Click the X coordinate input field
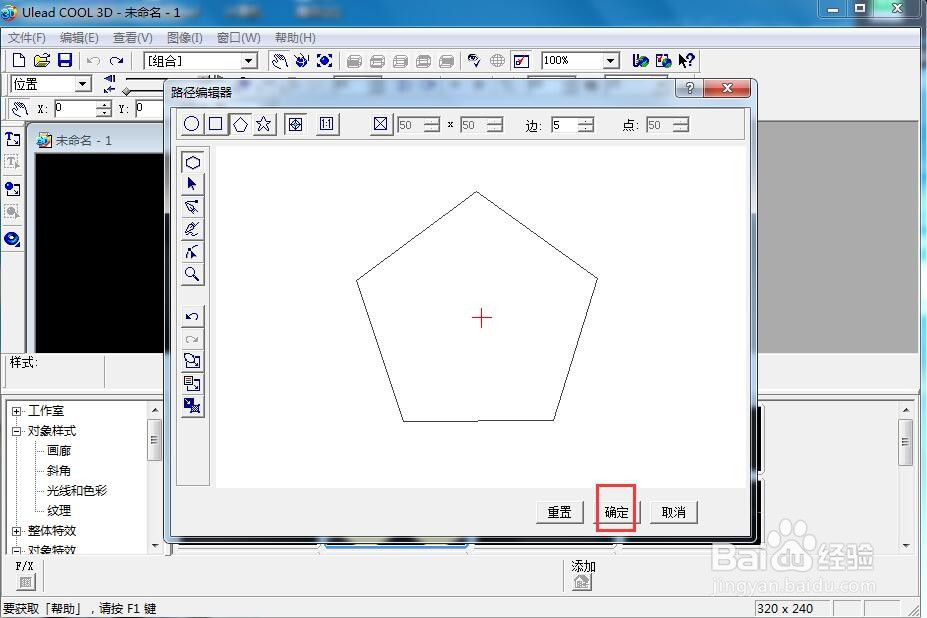Screen dimensions: 927x618 pyautogui.click(x=74, y=108)
